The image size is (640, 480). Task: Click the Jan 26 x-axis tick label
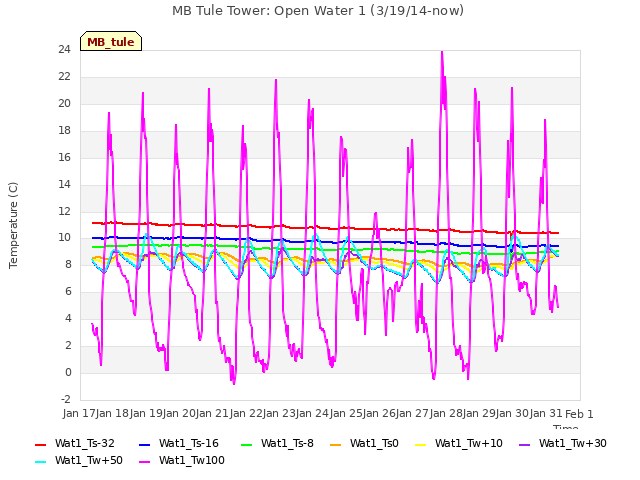379,413
